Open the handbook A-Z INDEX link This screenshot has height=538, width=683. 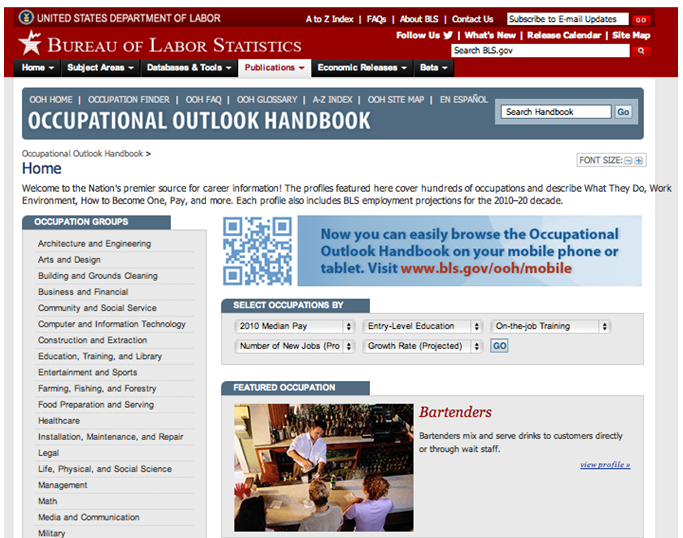(x=332, y=100)
